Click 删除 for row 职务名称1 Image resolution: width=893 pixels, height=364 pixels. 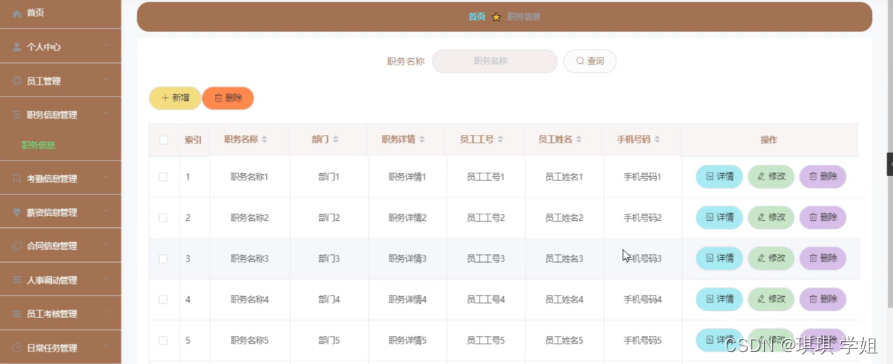click(823, 177)
